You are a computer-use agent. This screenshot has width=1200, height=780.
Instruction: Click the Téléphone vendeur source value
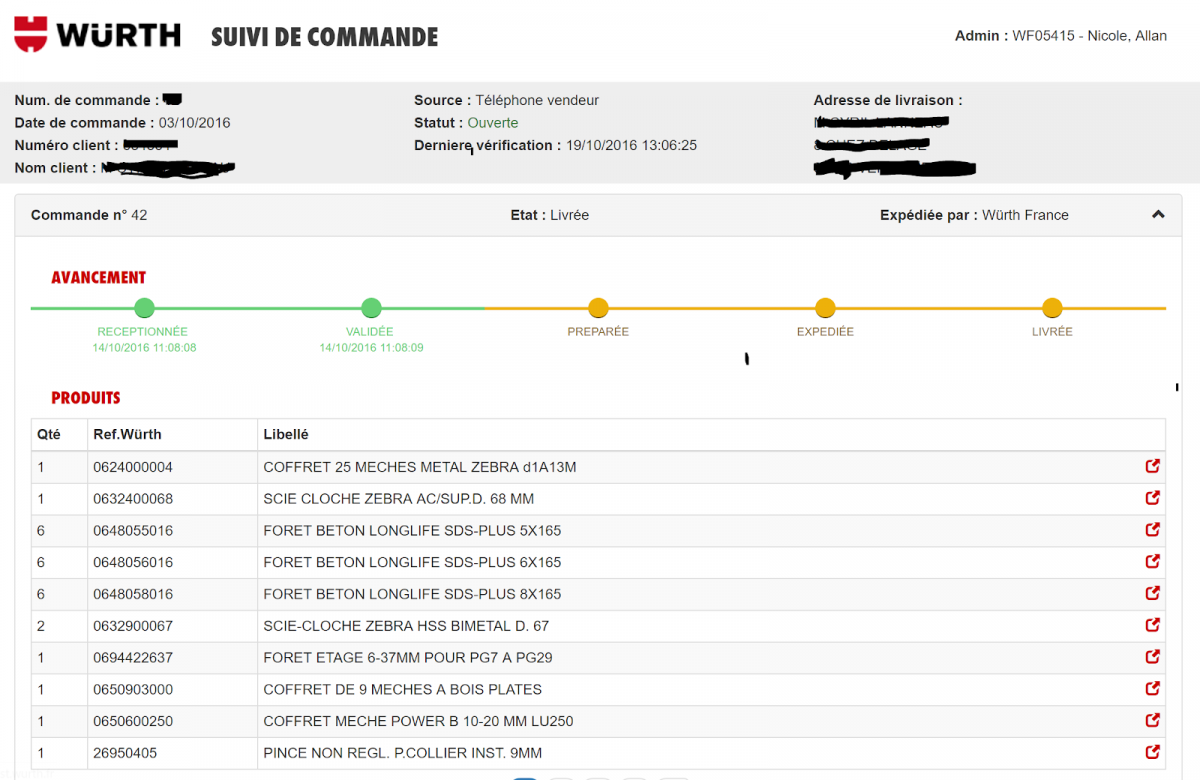click(x=537, y=100)
